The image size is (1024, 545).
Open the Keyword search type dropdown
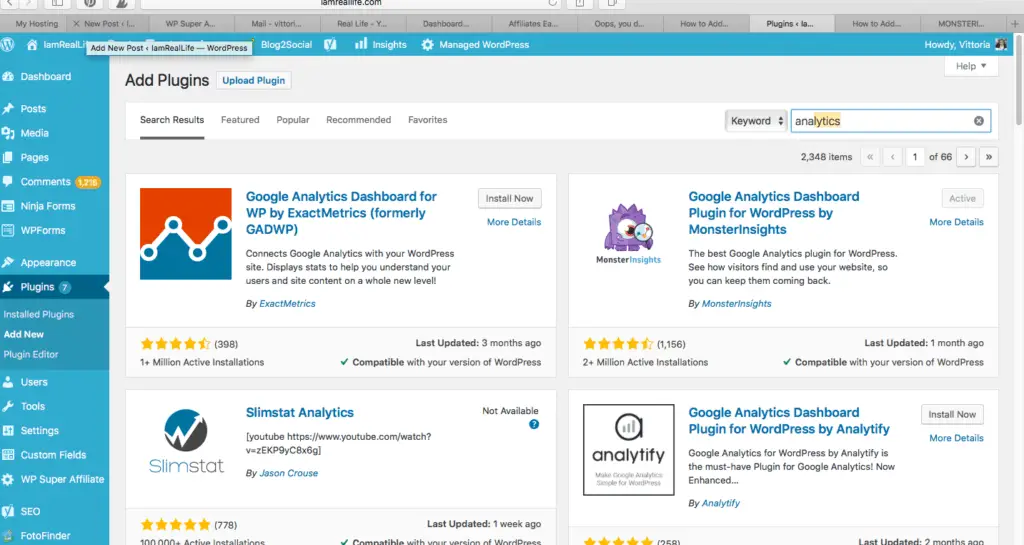point(756,121)
